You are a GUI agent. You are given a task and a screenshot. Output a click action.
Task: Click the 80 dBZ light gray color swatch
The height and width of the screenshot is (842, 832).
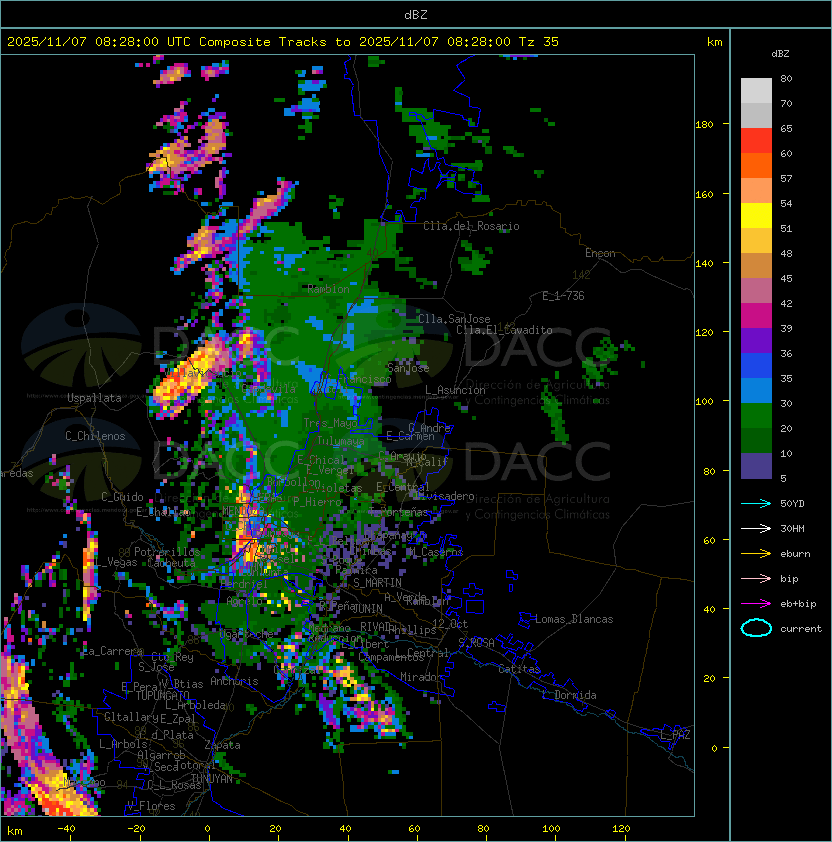click(x=756, y=90)
